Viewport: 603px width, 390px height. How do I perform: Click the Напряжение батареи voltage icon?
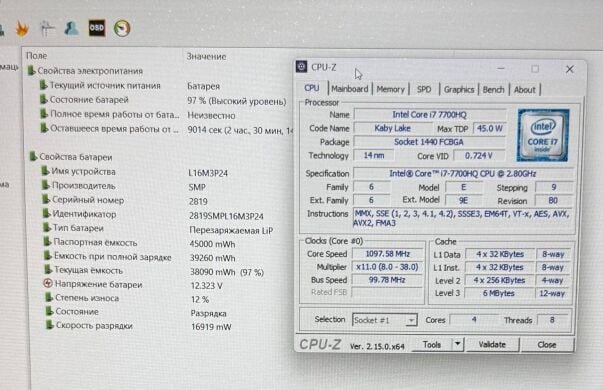pyautogui.click(x=48, y=284)
